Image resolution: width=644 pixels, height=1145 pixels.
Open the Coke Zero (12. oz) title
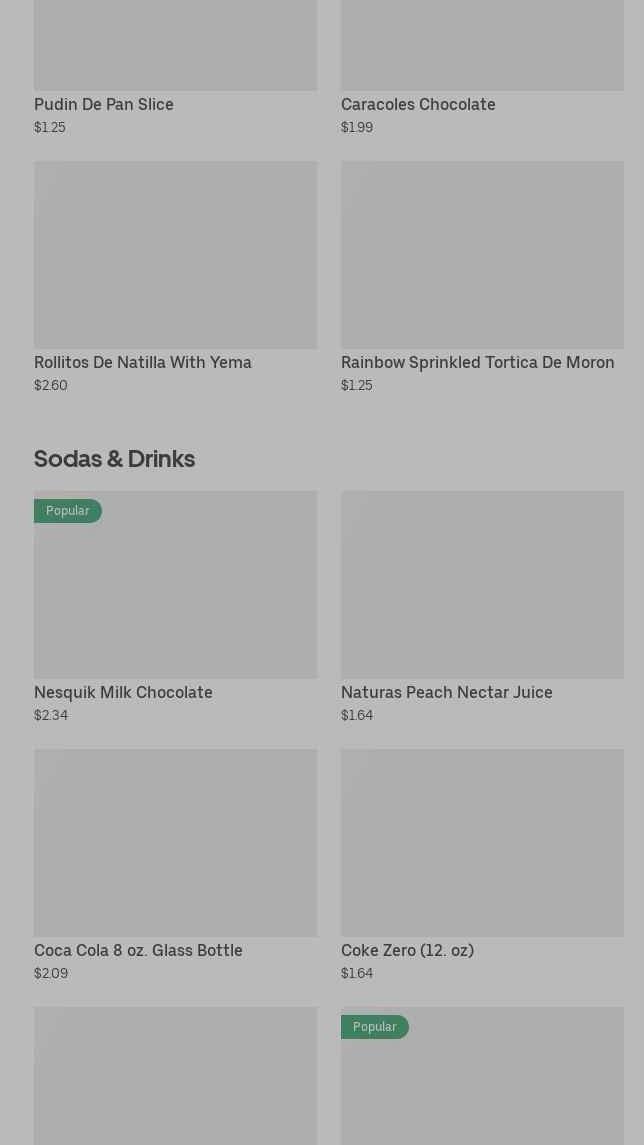click(407, 950)
